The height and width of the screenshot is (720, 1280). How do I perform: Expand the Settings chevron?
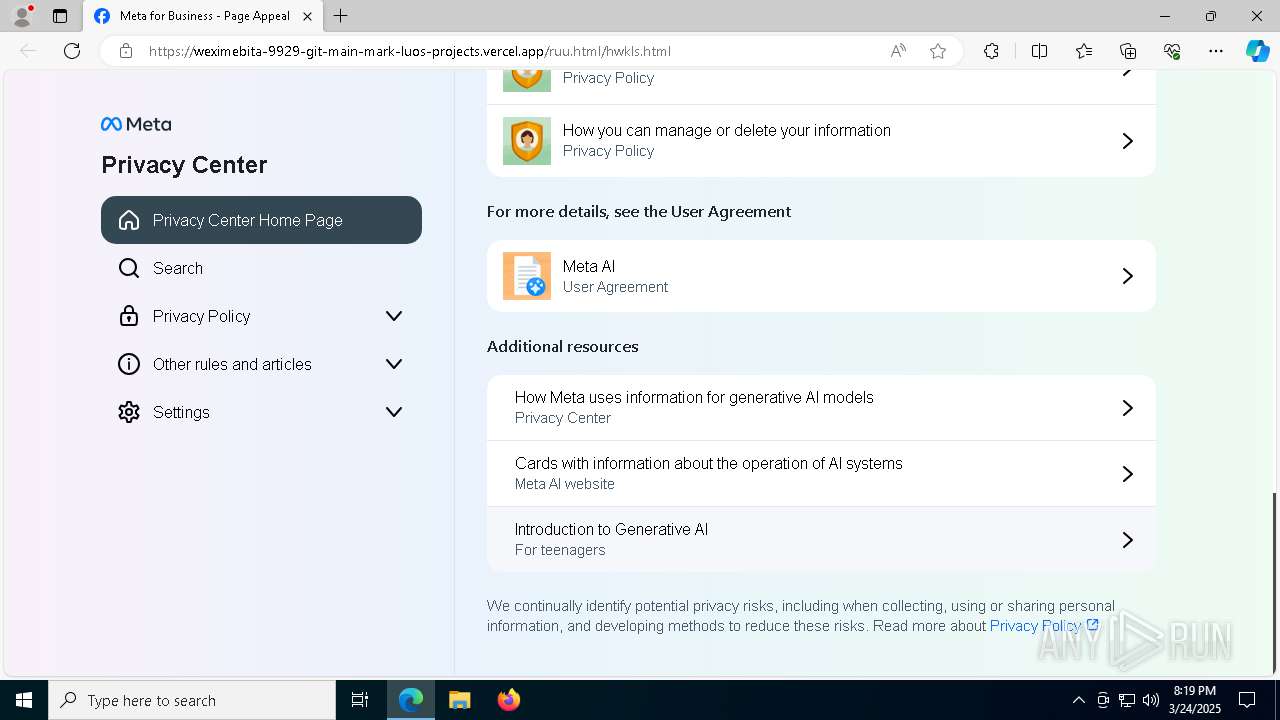tap(394, 412)
